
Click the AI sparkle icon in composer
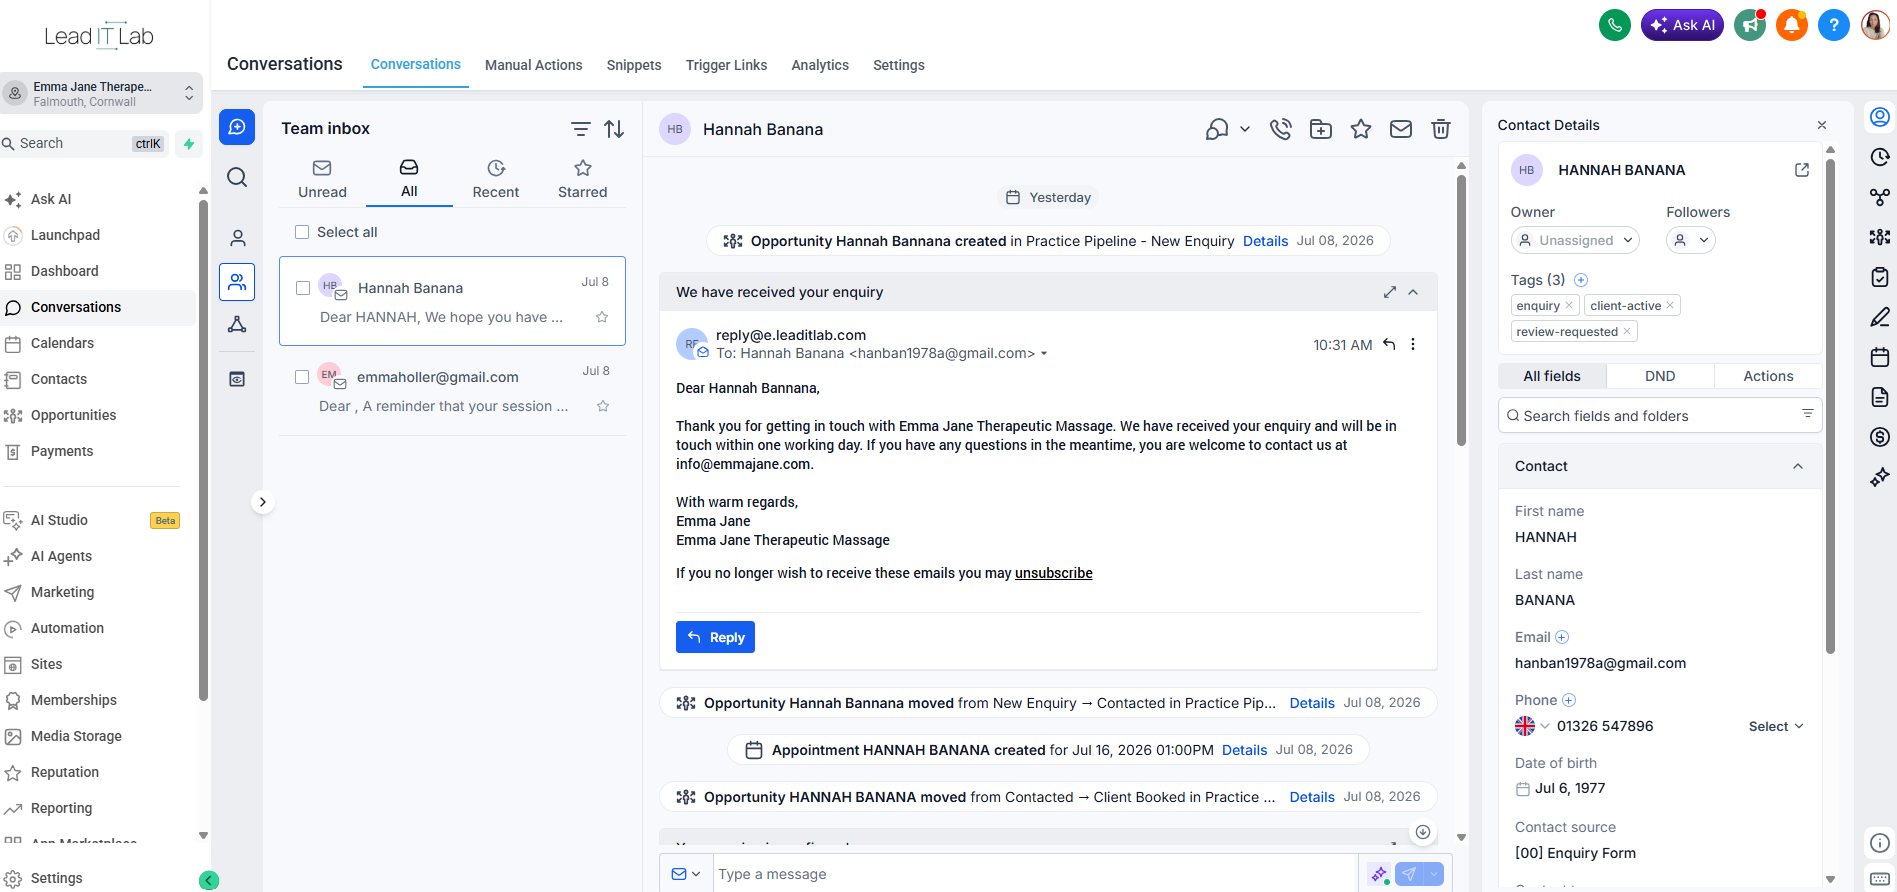[1379, 874]
